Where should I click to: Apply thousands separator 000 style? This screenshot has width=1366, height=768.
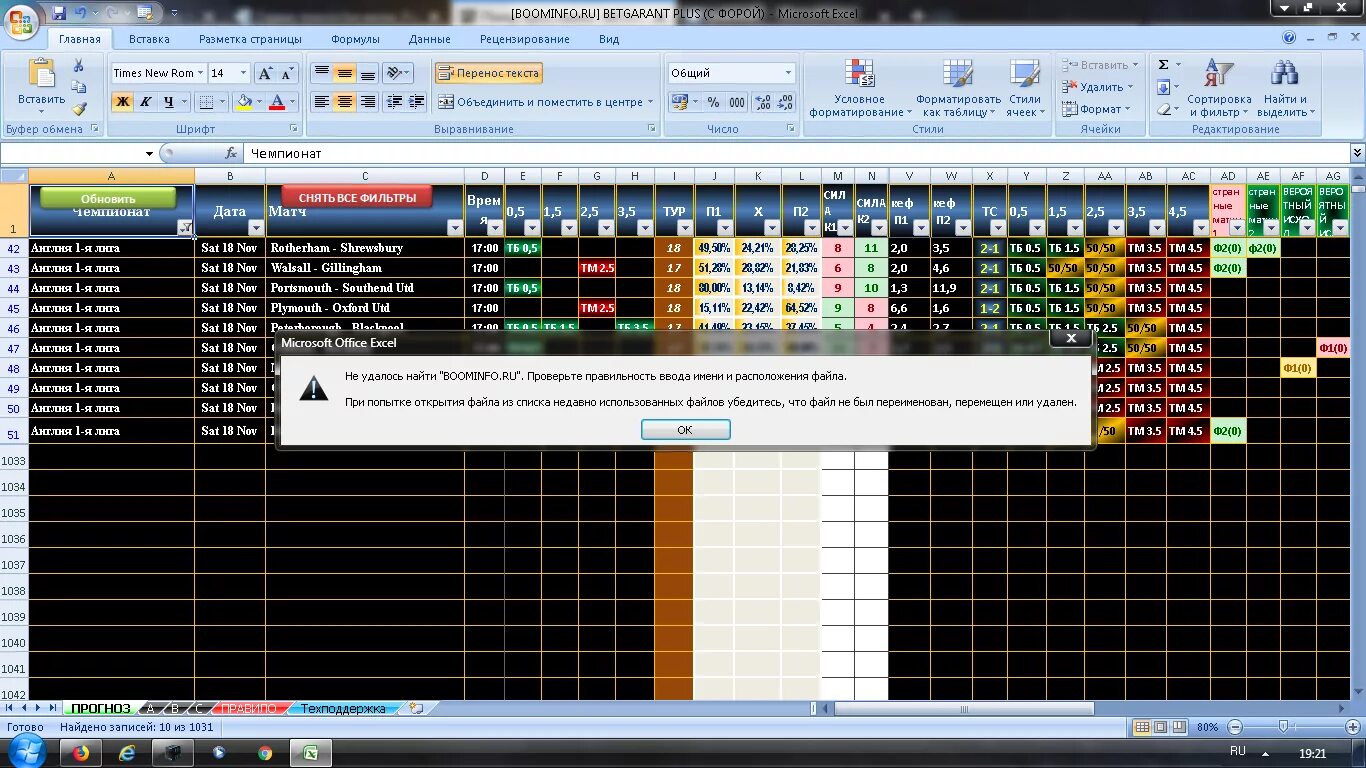(x=737, y=102)
